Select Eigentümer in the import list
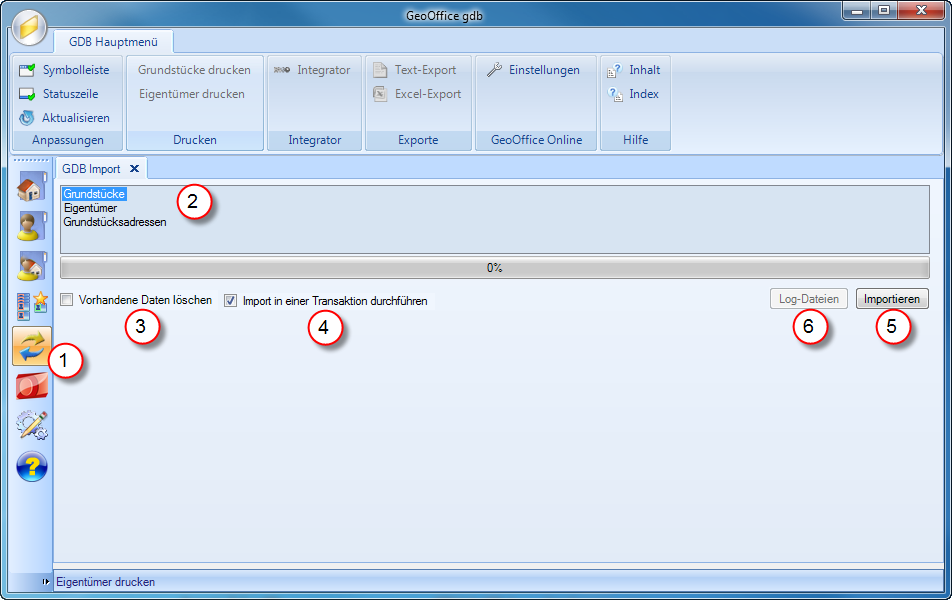Viewport: 952px width, 600px height. coord(90,208)
